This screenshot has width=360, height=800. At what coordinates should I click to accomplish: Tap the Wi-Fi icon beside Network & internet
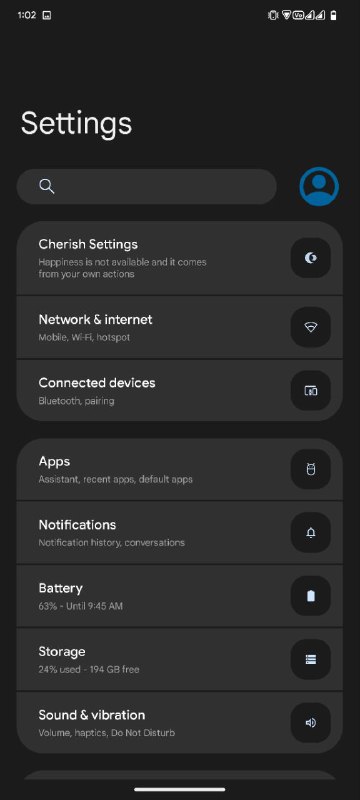click(x=311, y=328)
